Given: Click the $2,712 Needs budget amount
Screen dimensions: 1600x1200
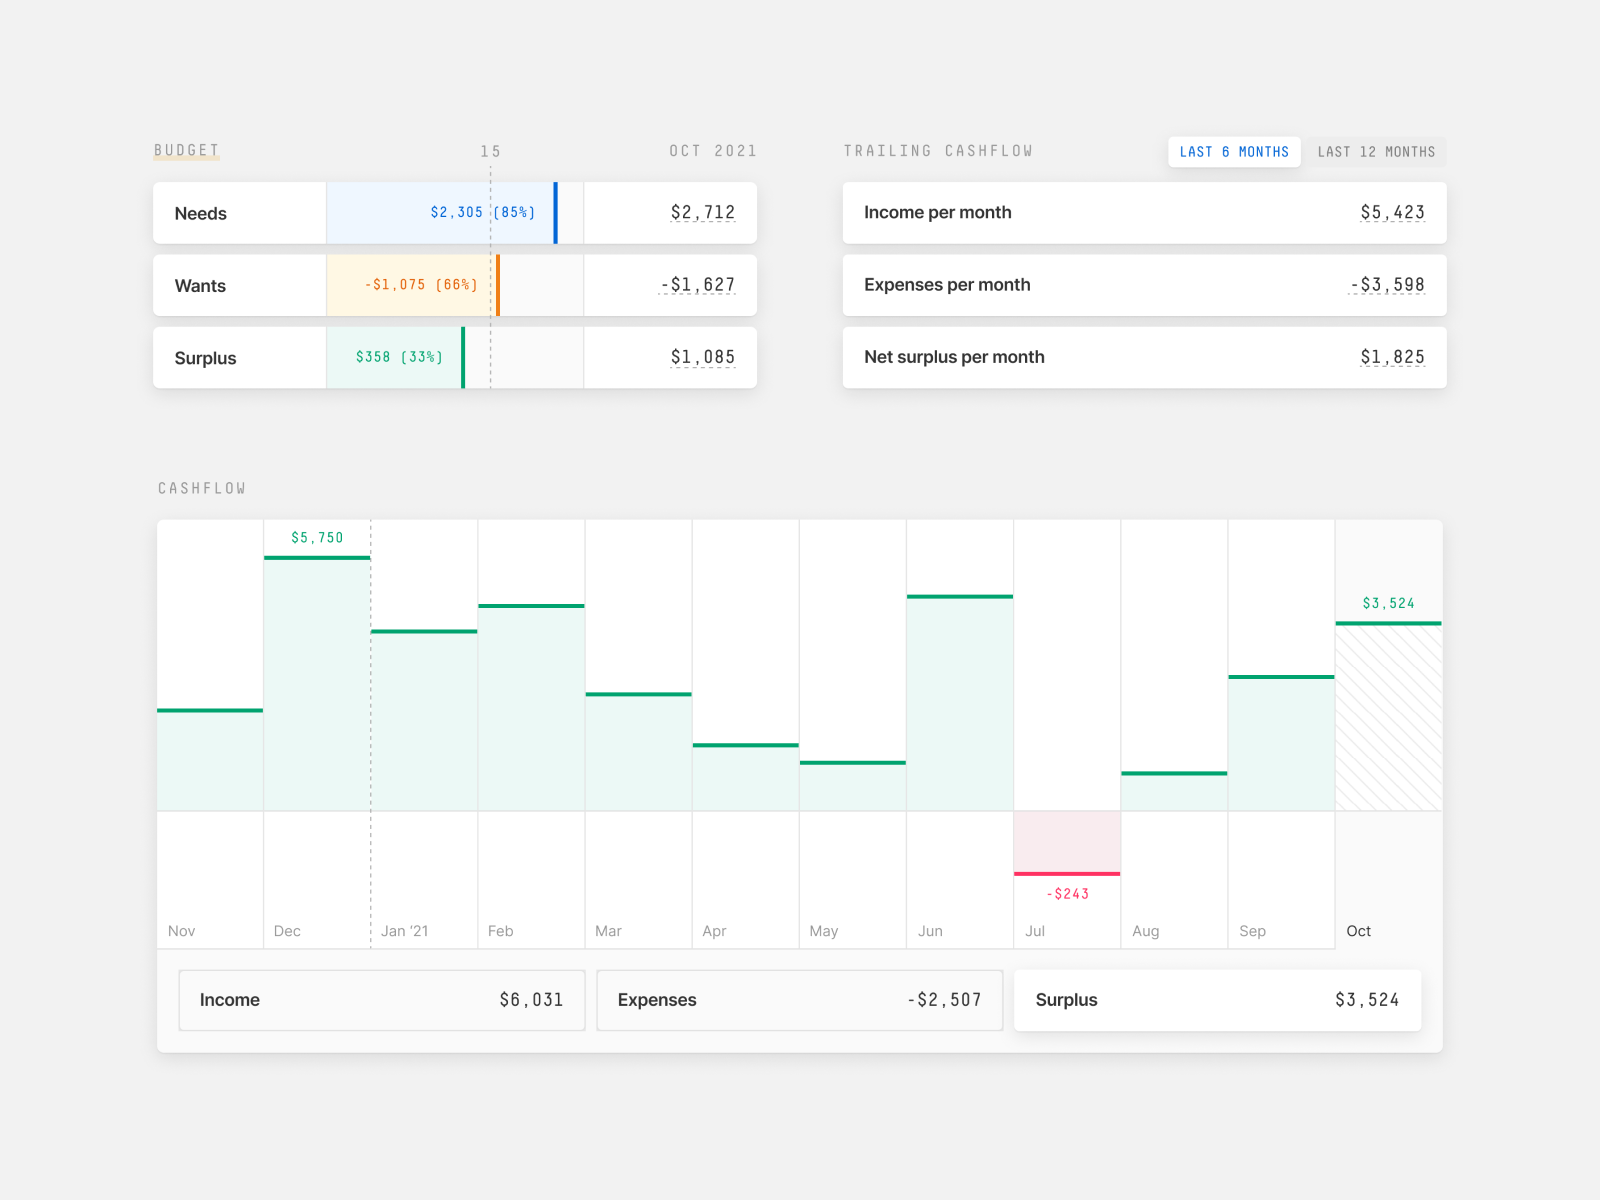Looking at the screenshot, I should click(x=702, y=213).
